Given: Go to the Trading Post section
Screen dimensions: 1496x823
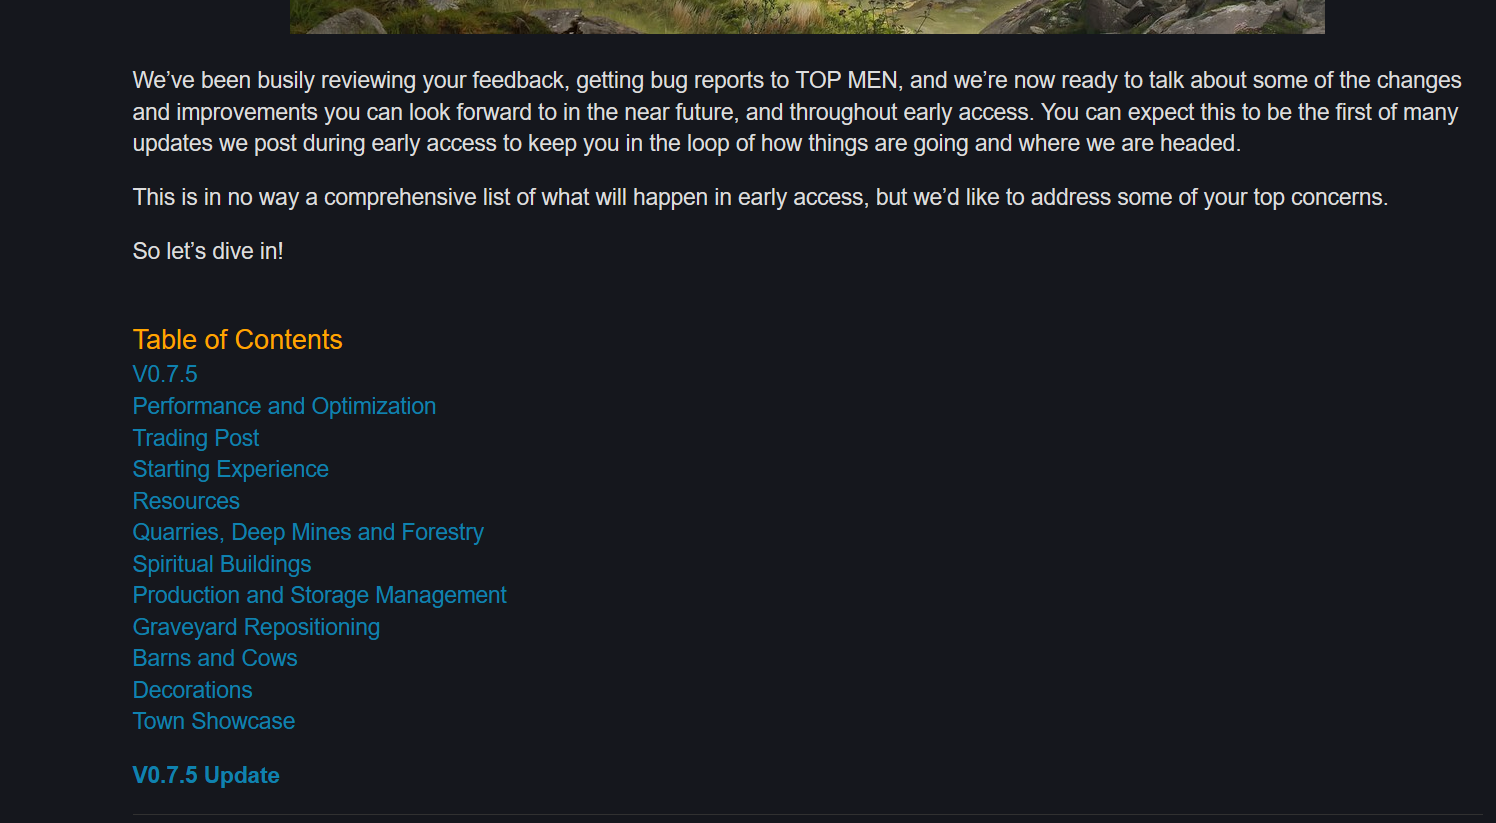Looking at the screenshot, I should [196, 438].
